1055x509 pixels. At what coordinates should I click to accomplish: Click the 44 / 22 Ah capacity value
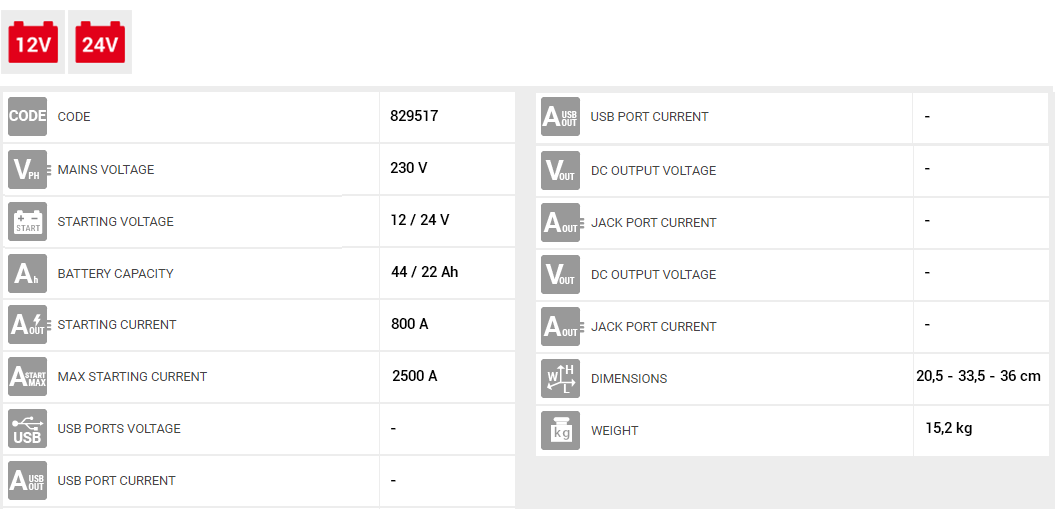point(424,272)
